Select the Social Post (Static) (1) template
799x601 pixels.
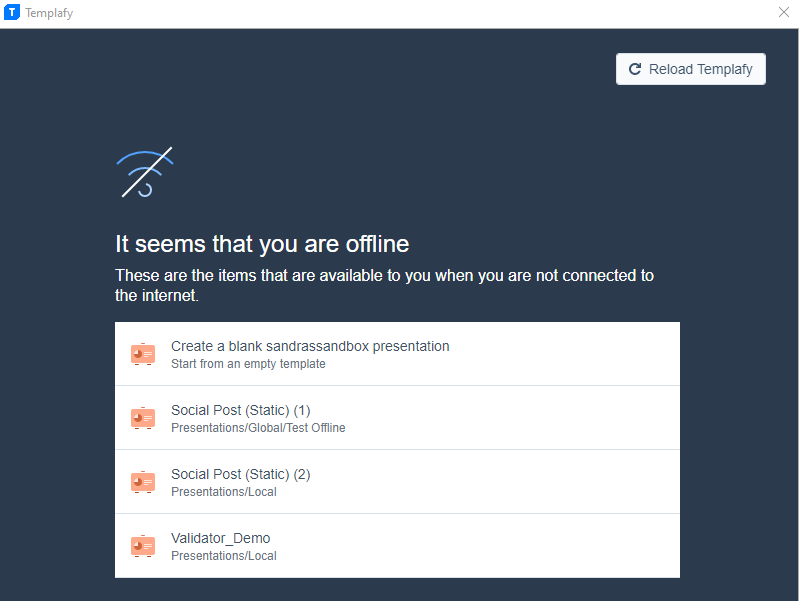[397, 417]
